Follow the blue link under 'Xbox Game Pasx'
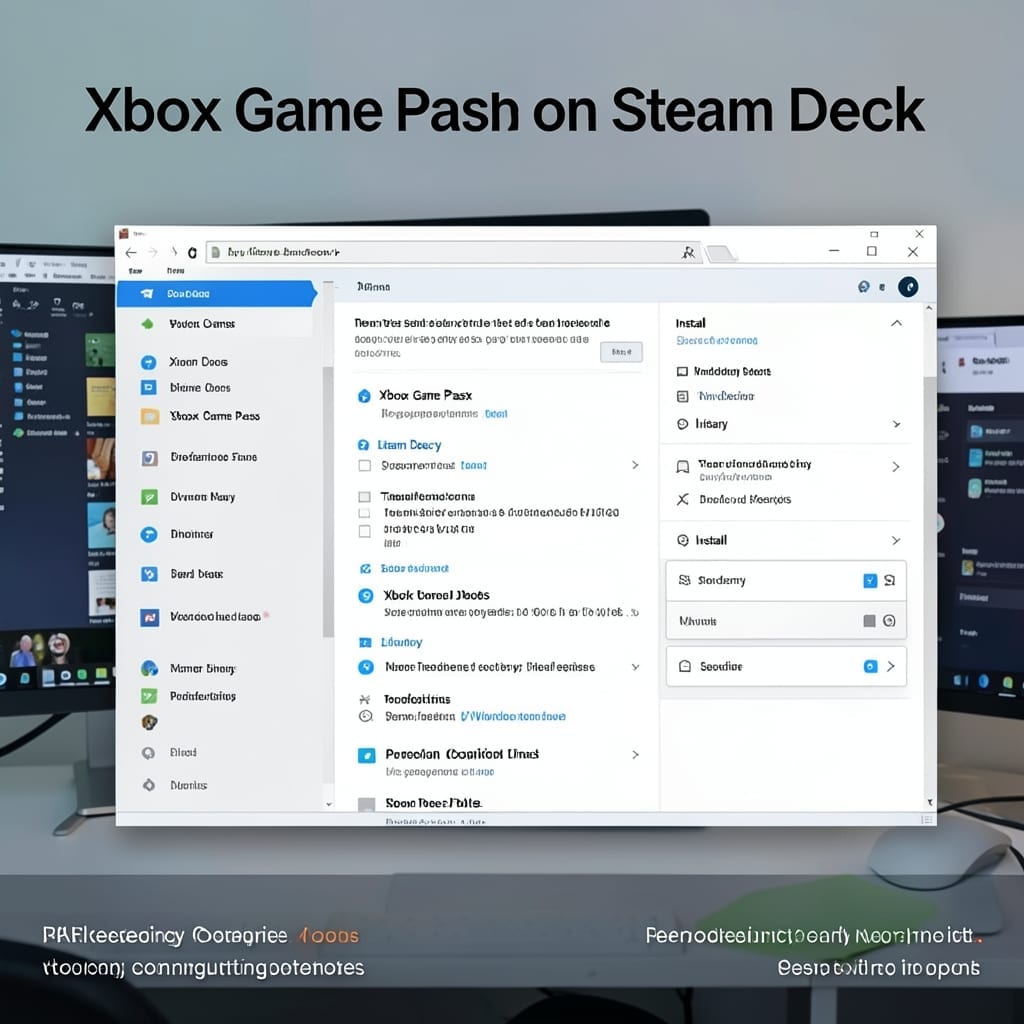 (496, 414)
